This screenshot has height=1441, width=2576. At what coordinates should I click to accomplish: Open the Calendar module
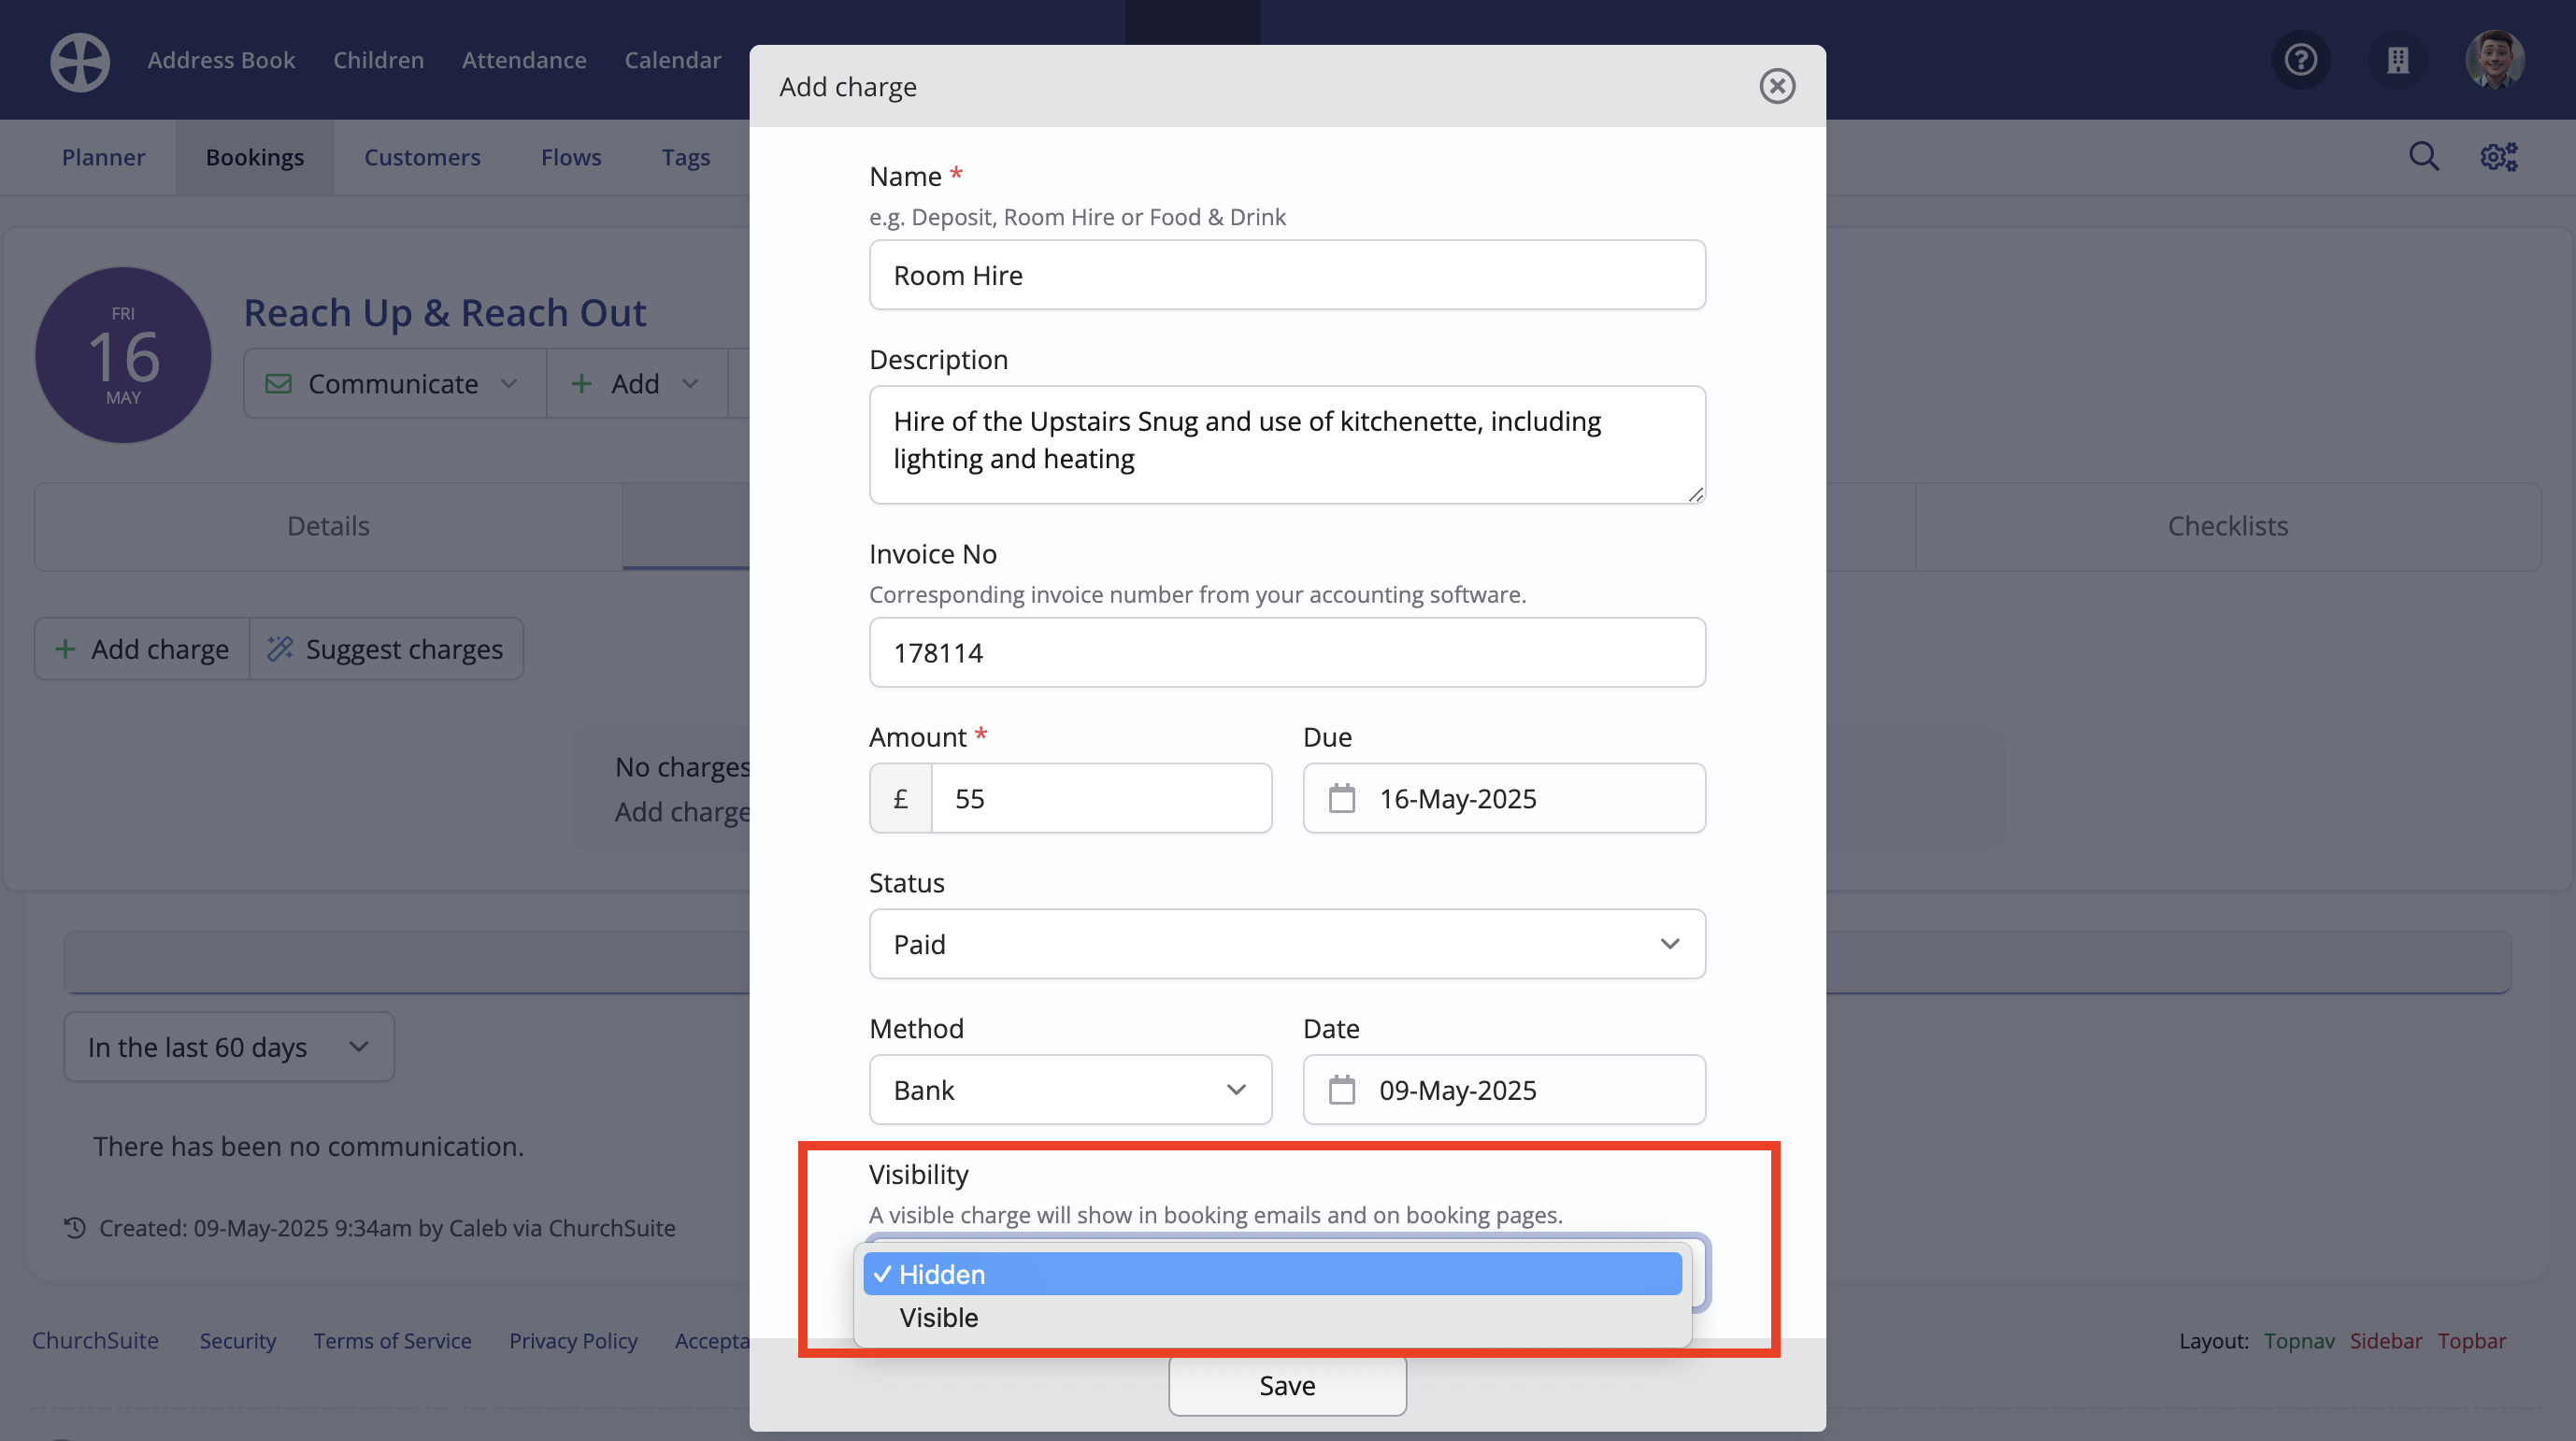pyautogui.click(x=673, y=60)
